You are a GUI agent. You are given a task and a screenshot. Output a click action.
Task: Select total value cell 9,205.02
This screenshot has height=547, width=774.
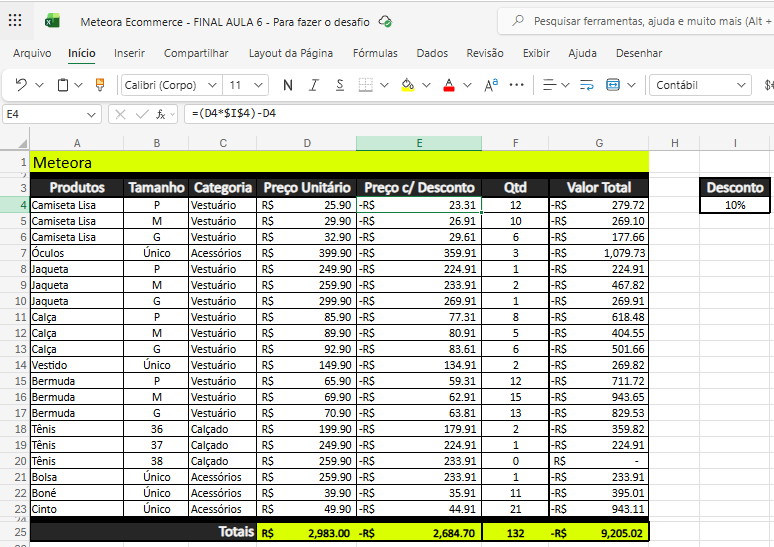pos(599,533)
